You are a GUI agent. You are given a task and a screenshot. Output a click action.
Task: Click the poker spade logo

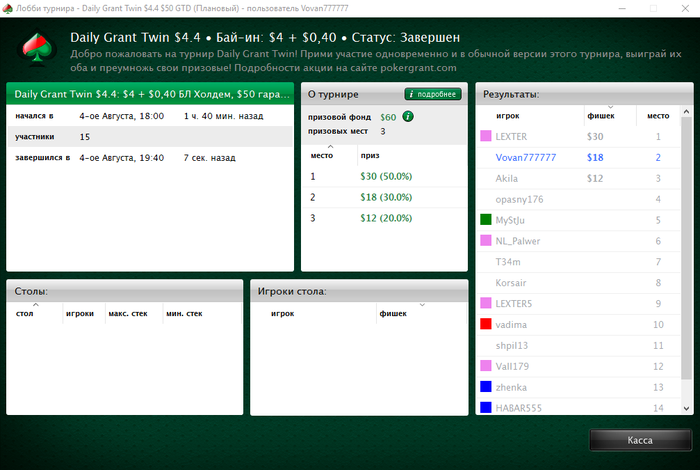(x=37, y=49)
